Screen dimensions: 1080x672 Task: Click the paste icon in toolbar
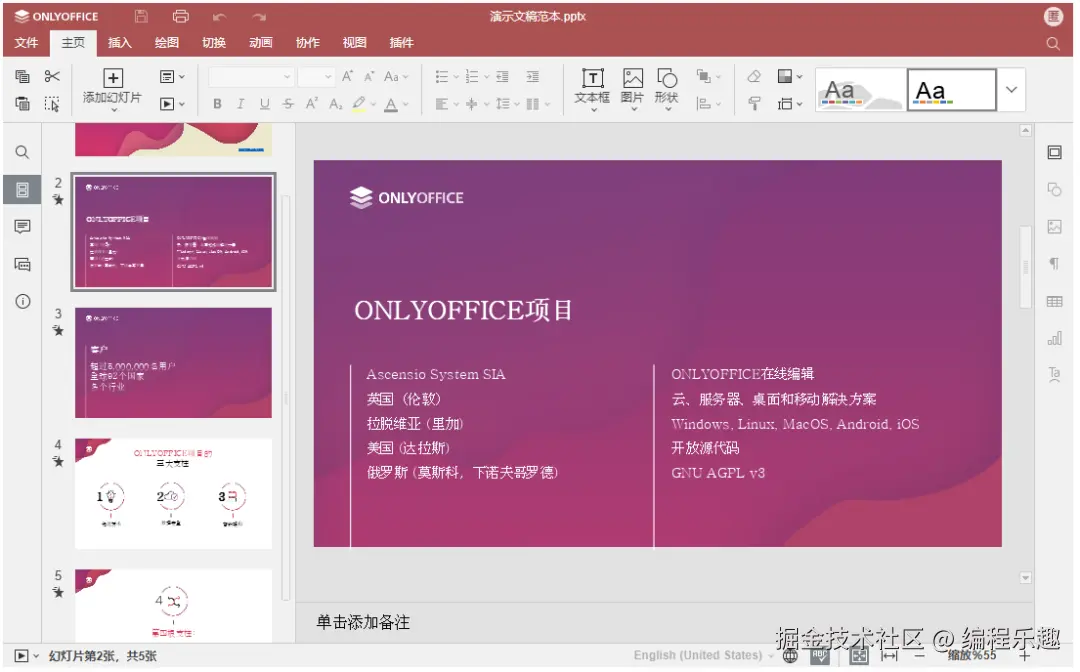tap(22, 103)
